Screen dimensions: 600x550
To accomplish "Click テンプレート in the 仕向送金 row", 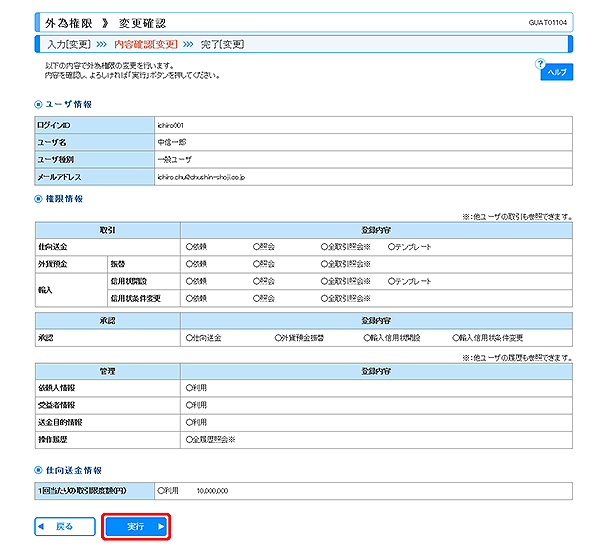I will tap(409, 247).
